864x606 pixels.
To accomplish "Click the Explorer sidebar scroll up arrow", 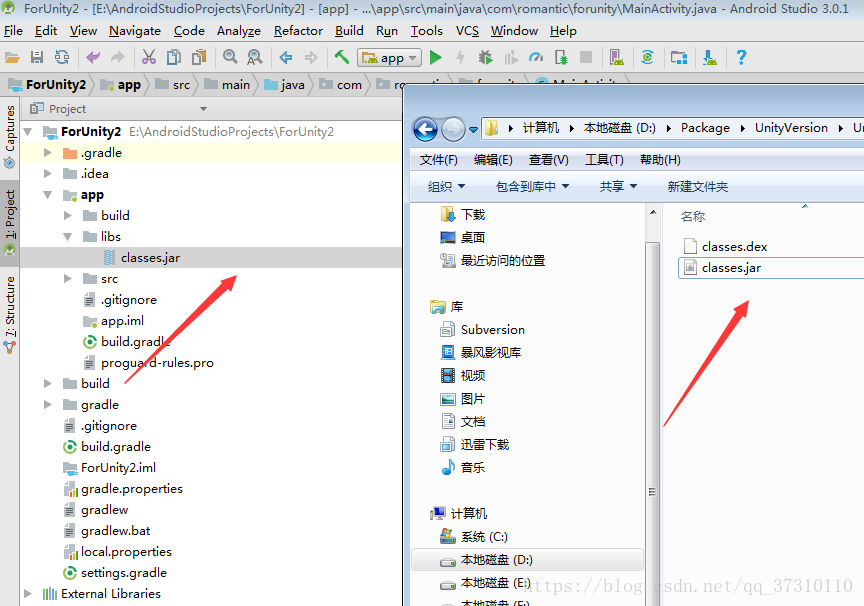I will pyautogui.click(x=653, y=212).
